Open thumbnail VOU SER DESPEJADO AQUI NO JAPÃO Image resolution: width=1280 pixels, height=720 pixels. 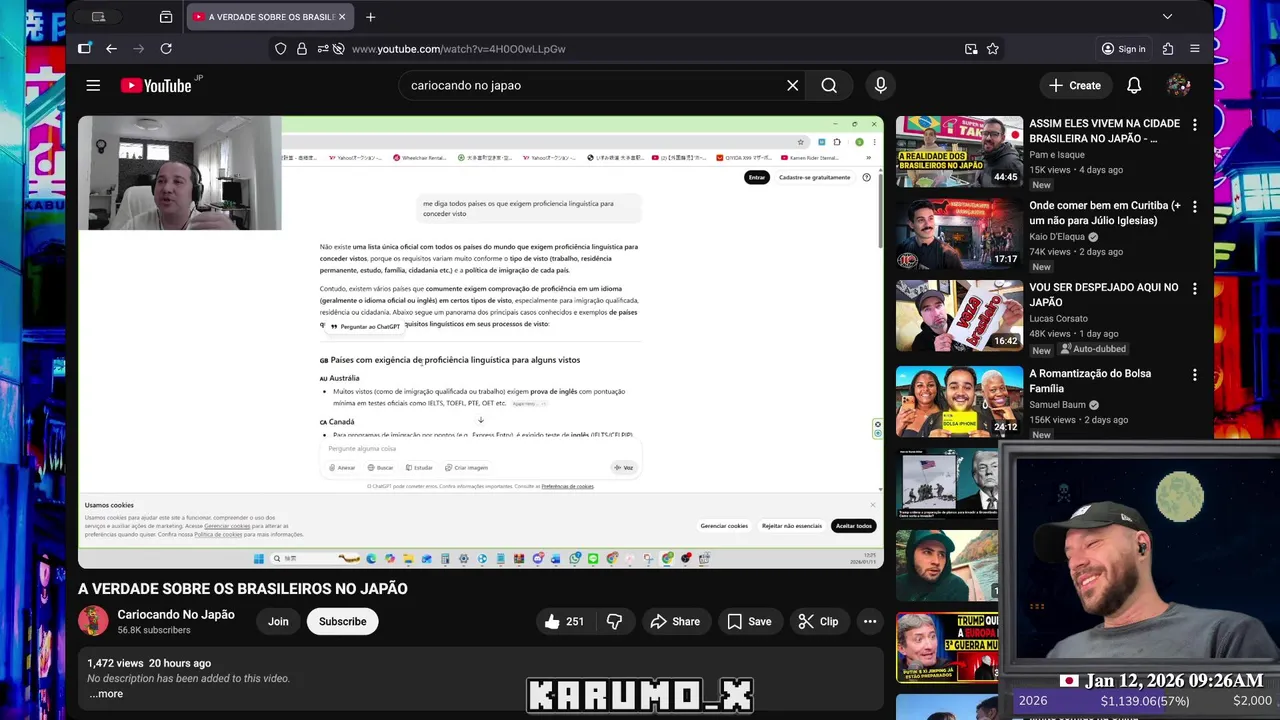click(x=959, y=315)
